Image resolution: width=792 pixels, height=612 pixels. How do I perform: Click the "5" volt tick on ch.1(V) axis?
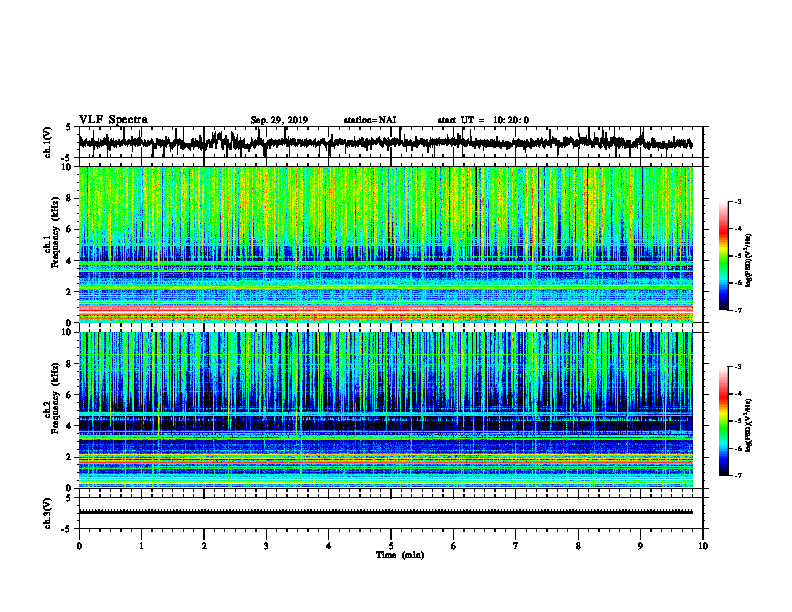69,127
